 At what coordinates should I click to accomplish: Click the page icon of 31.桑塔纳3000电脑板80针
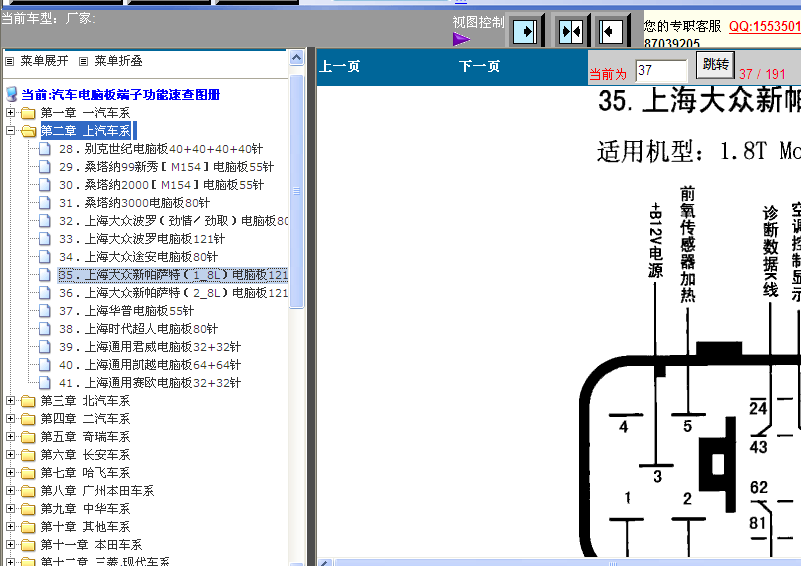[45, 203]
